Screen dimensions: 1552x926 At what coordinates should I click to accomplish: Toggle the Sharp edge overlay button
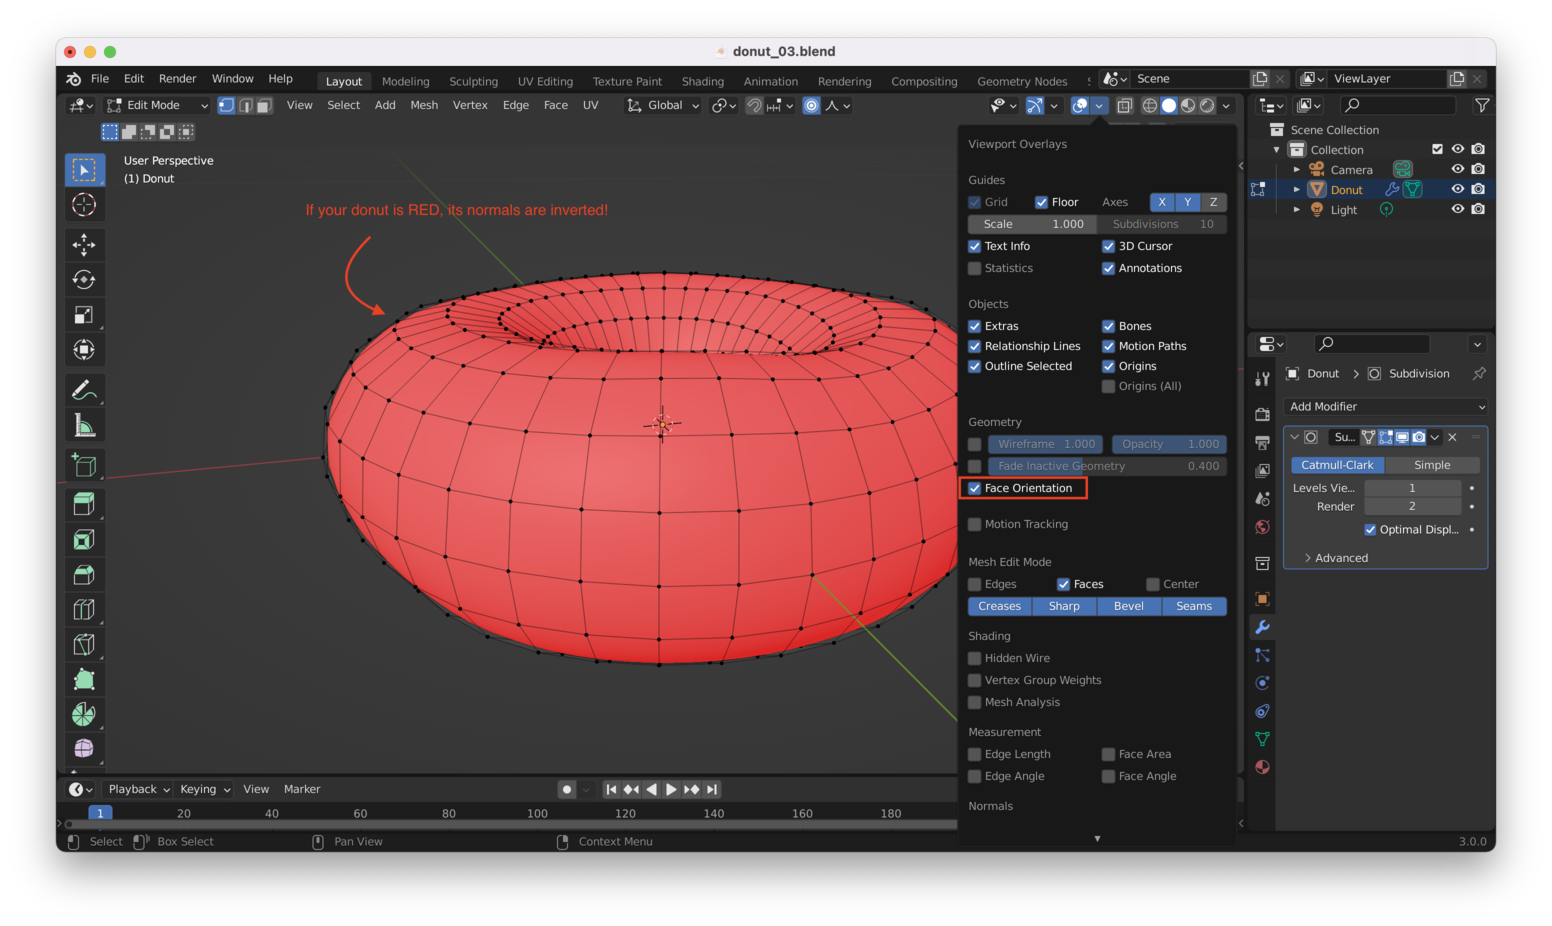[1064, 606]
